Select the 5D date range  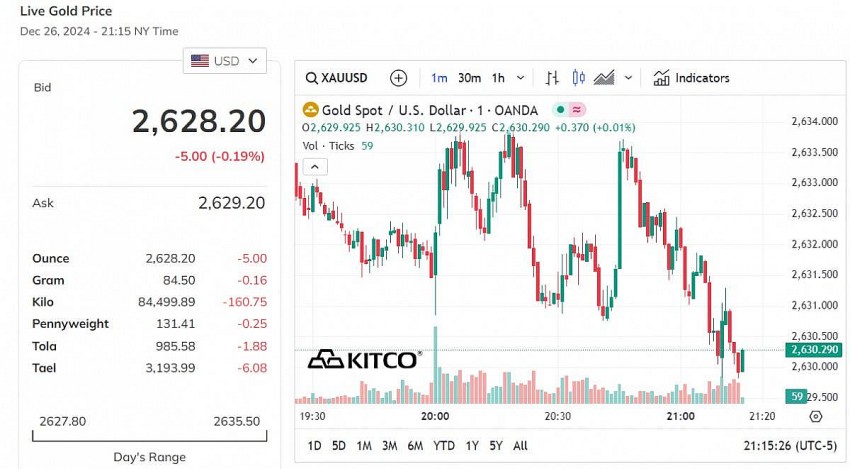pyautogui.click(x=339, y=445)
